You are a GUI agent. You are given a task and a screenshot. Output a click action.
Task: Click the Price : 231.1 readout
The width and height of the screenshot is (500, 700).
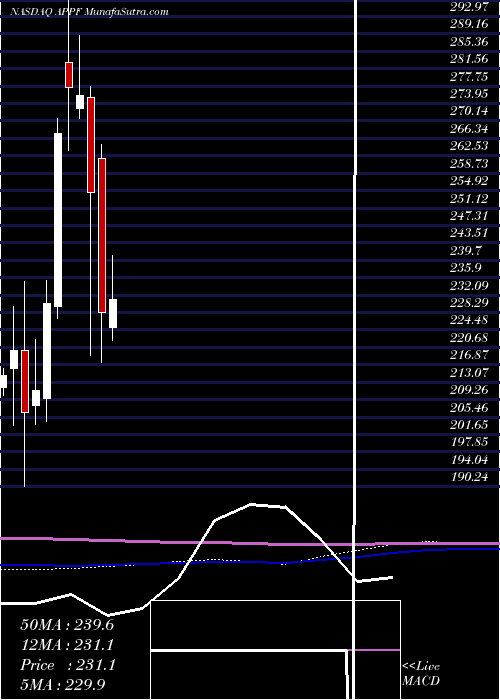(x=67, y=665)
